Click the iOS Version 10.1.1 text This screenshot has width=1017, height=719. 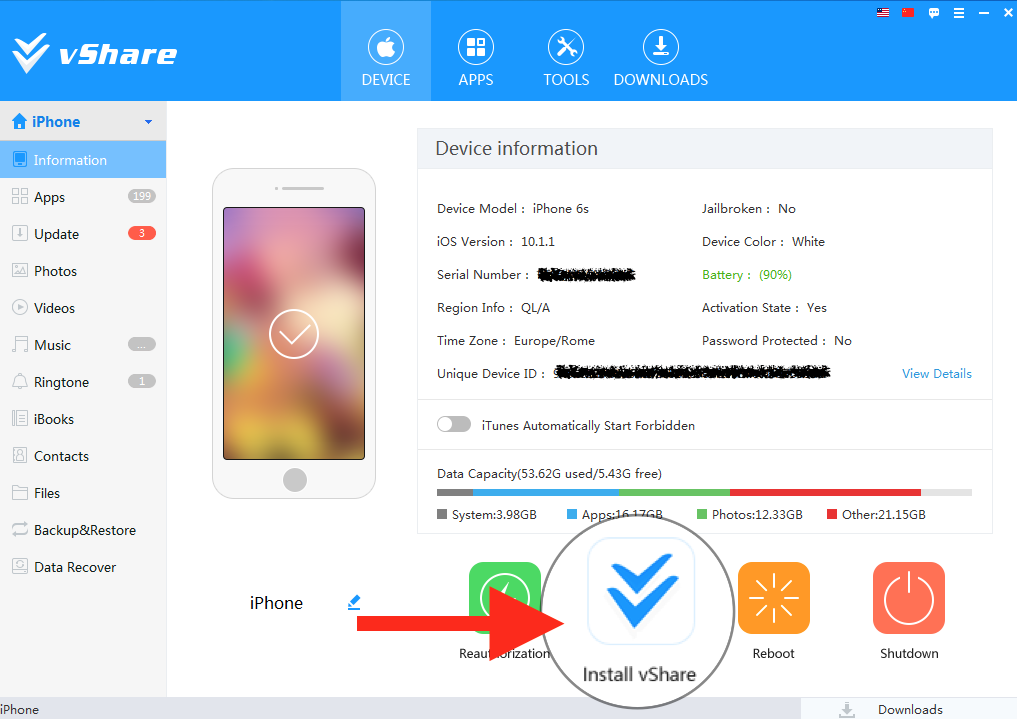pyautogui.click(x=496, y=242)
